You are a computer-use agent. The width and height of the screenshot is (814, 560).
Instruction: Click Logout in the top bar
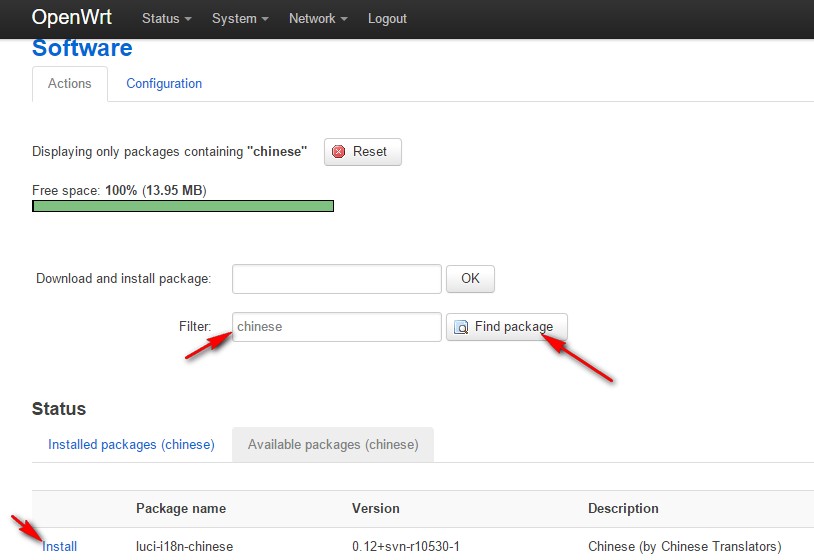pyautogui.click(x=387, y=19)
